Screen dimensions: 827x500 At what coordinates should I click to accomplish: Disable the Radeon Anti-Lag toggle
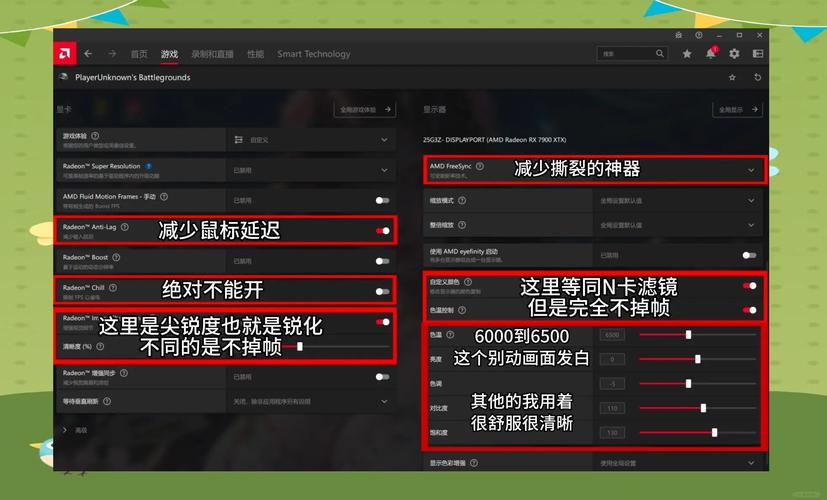382,231
